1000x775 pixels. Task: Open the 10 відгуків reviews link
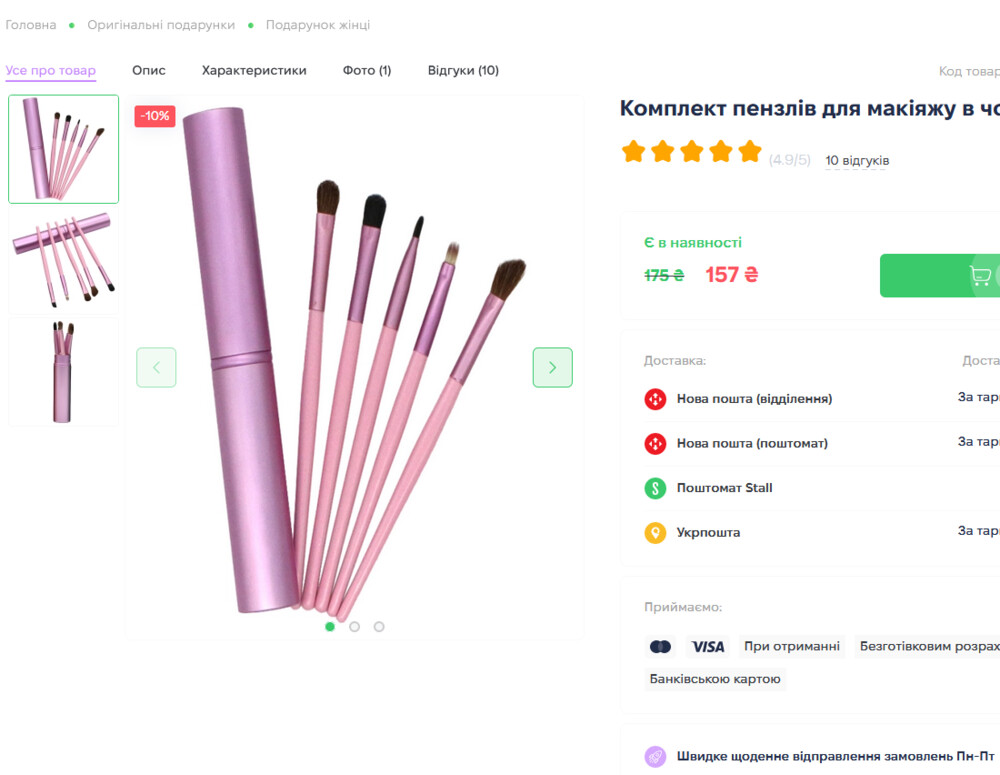tap(857, 161)
